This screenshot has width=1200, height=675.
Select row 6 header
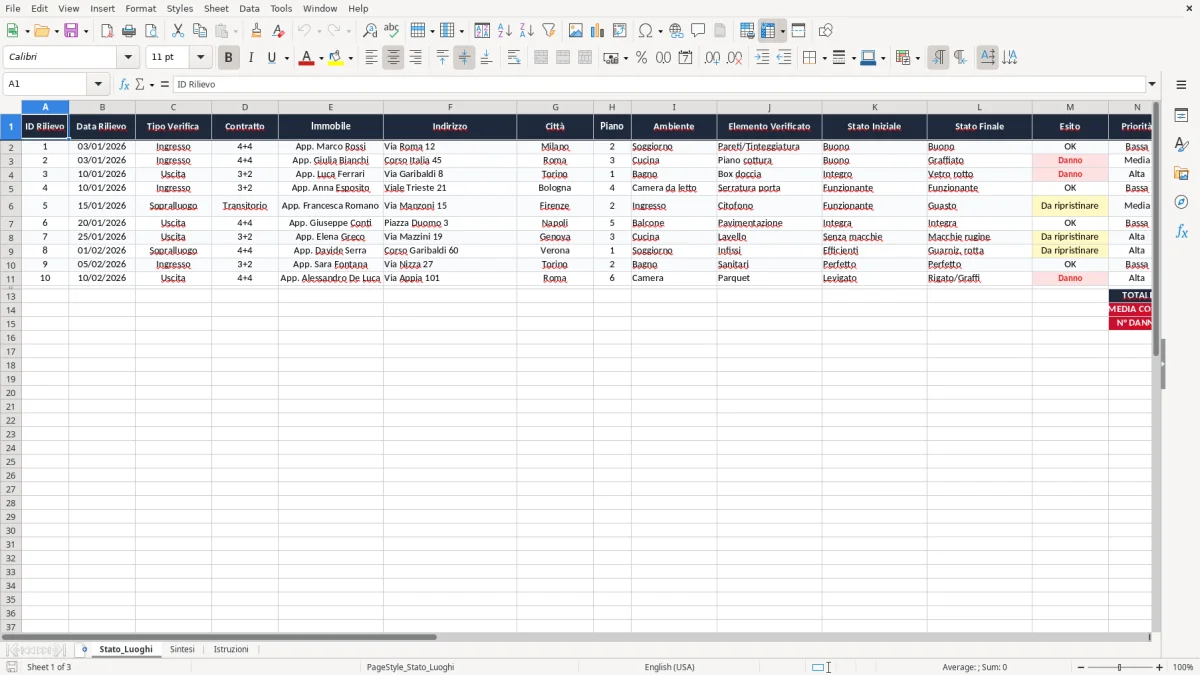[x=11, y=206]
